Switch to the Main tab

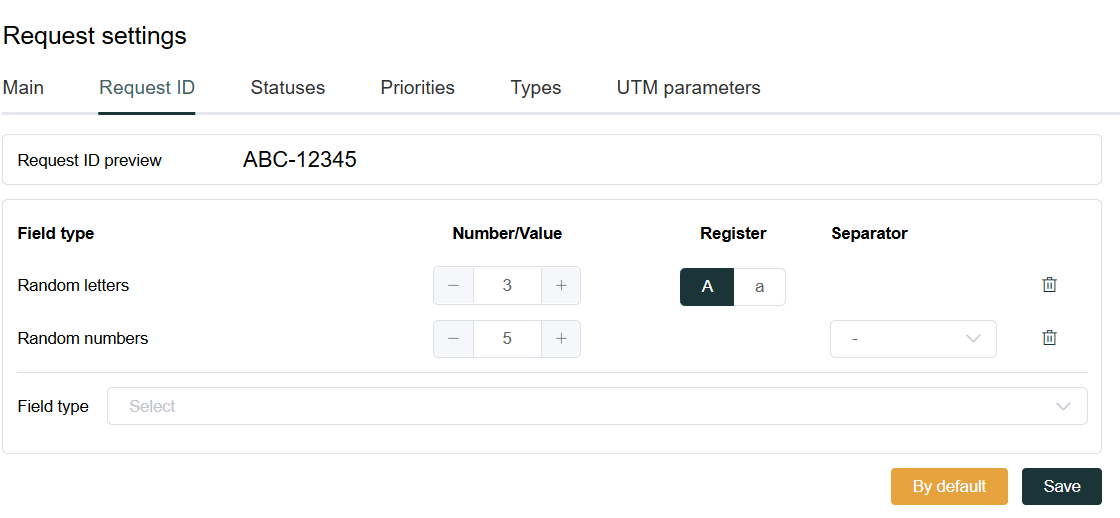pyautogui.click(x=23, y=88)
